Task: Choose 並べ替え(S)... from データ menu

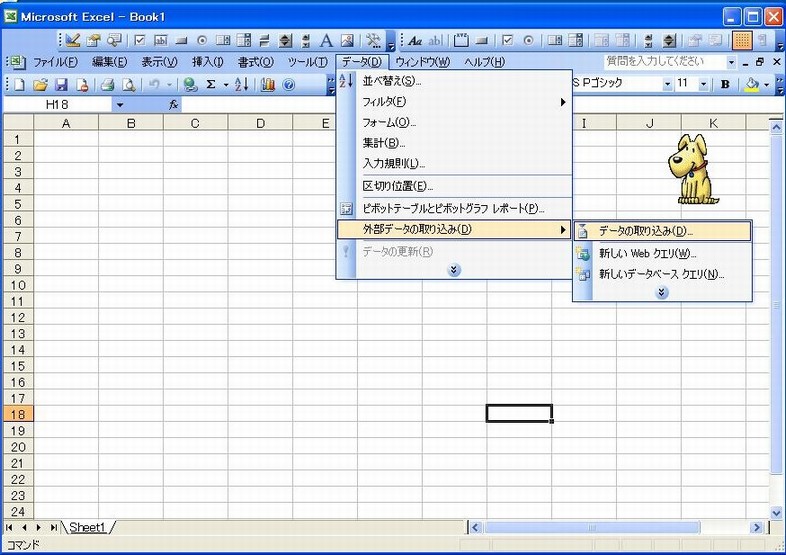Action: click(x=455, y=81)
